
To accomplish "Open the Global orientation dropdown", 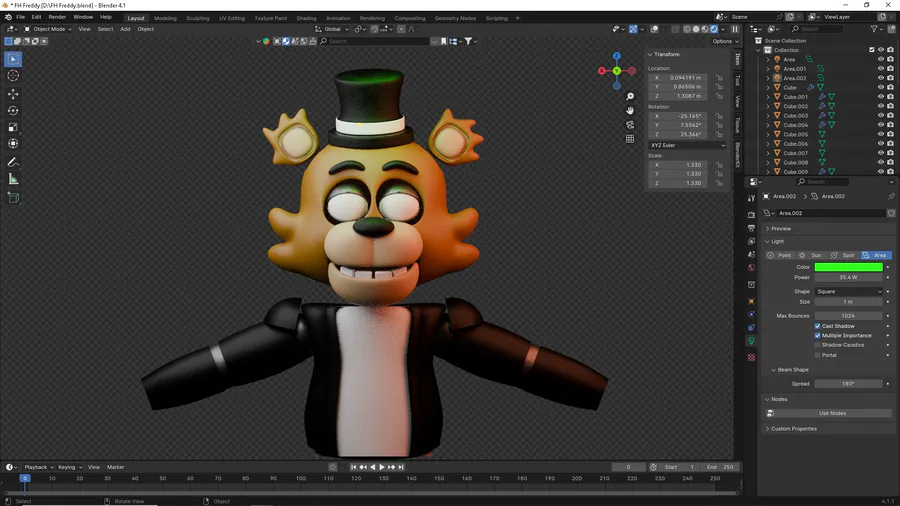I will click(332, 29).
